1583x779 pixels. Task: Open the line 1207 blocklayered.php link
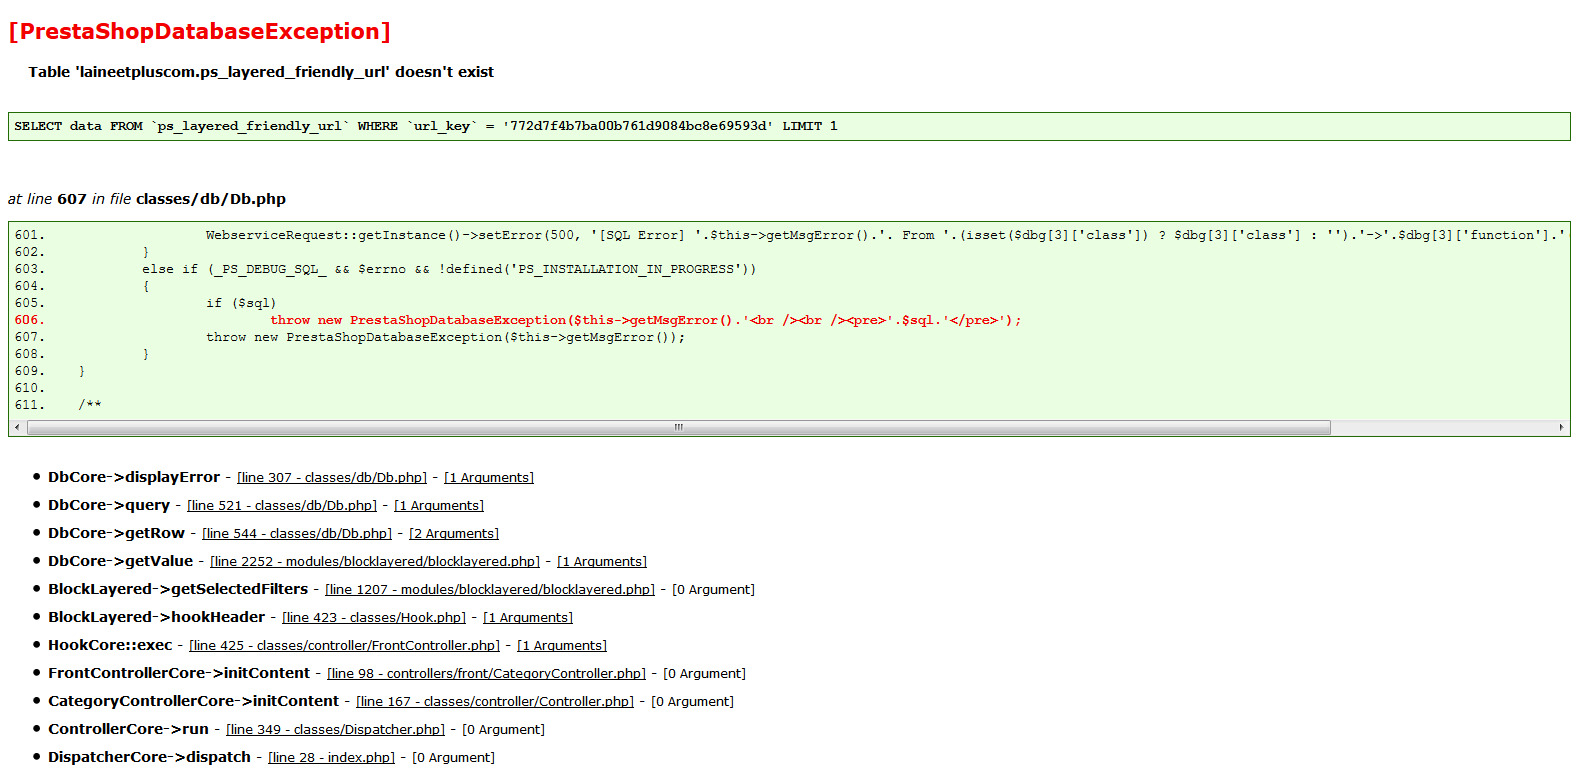coord(490,590)
